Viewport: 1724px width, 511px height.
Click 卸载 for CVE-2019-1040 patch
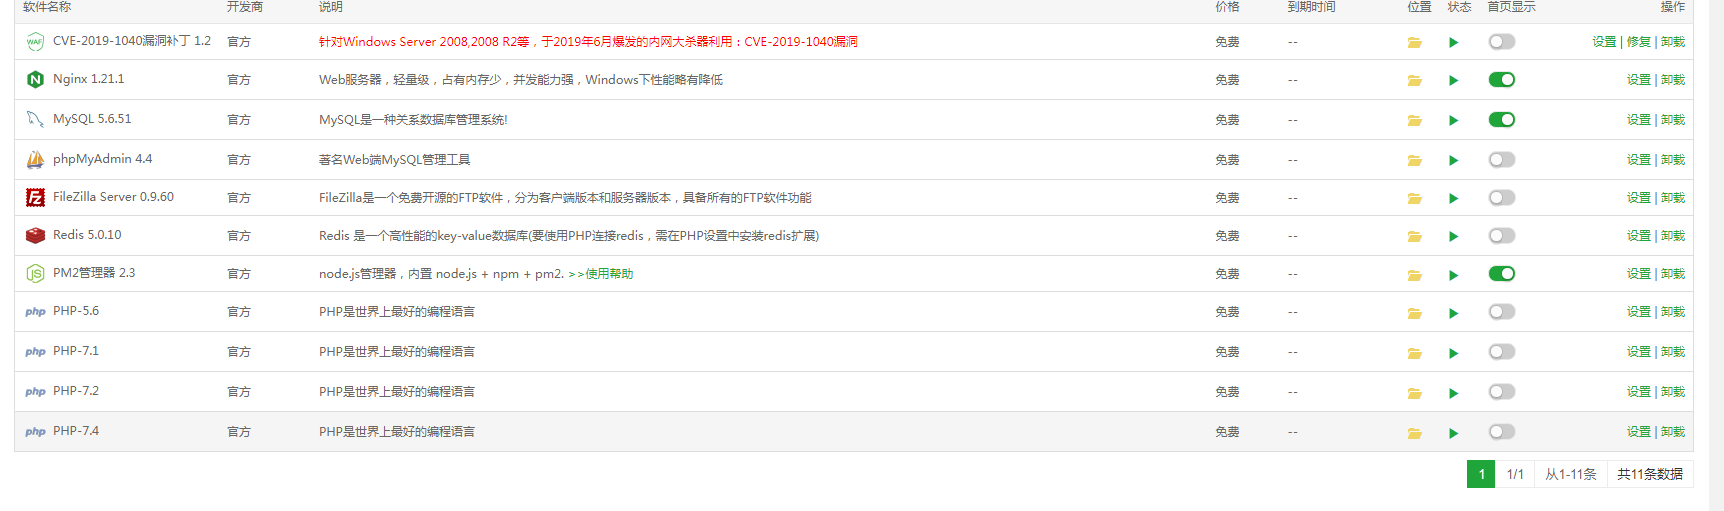1673,42
